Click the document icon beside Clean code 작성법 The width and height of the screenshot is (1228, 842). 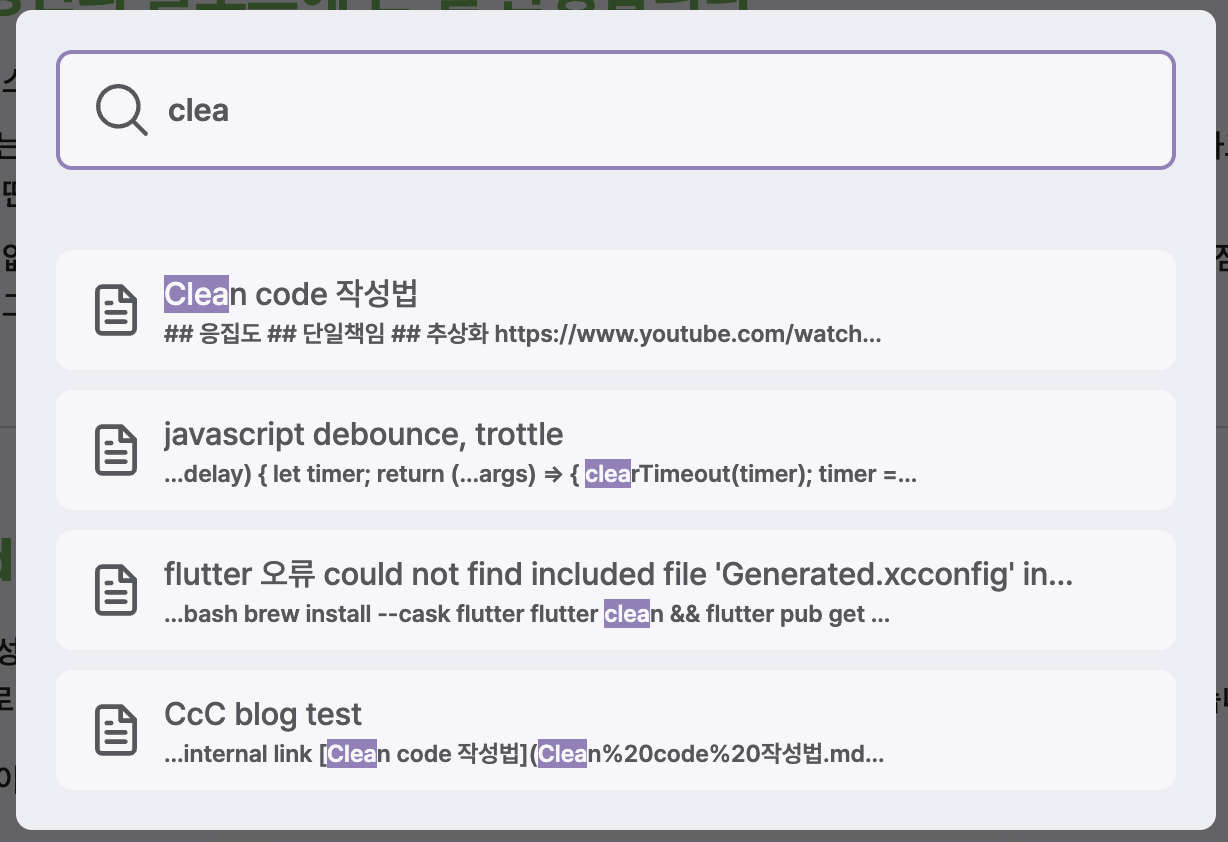(116, 310)
